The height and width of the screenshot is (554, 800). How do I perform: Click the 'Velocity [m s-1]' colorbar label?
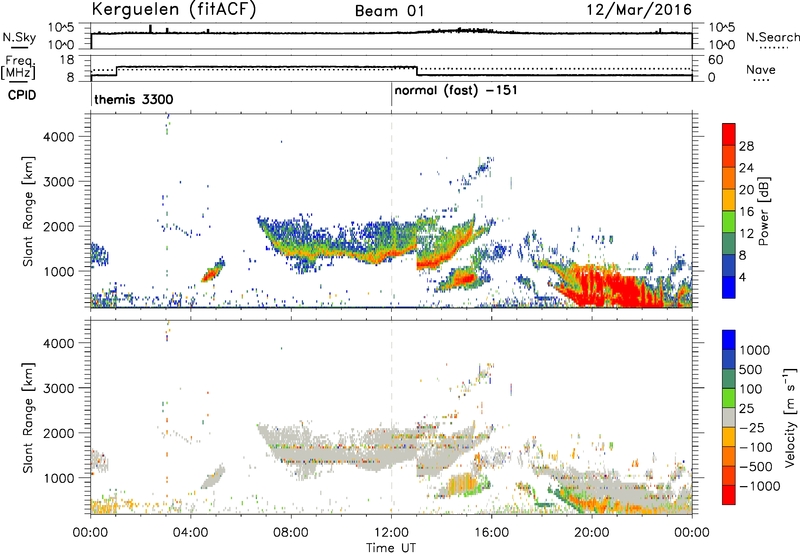[791, 417]
